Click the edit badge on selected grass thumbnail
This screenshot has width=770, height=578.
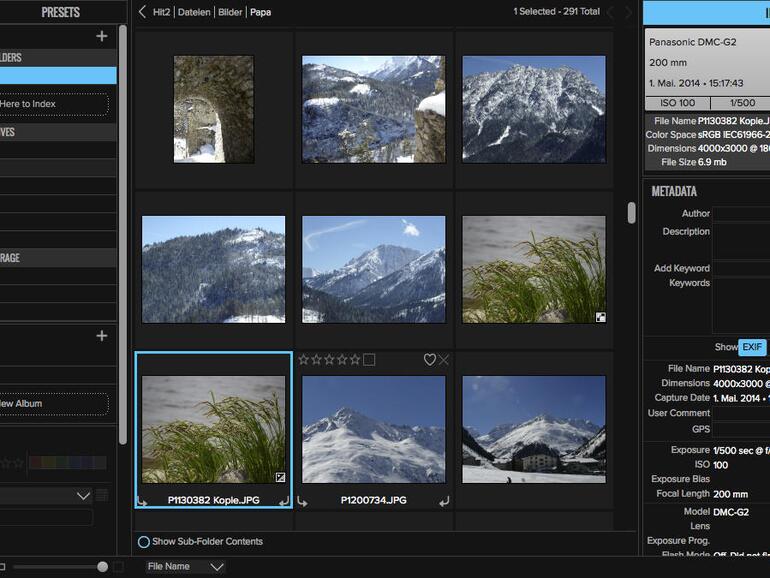tap(281, 478)
